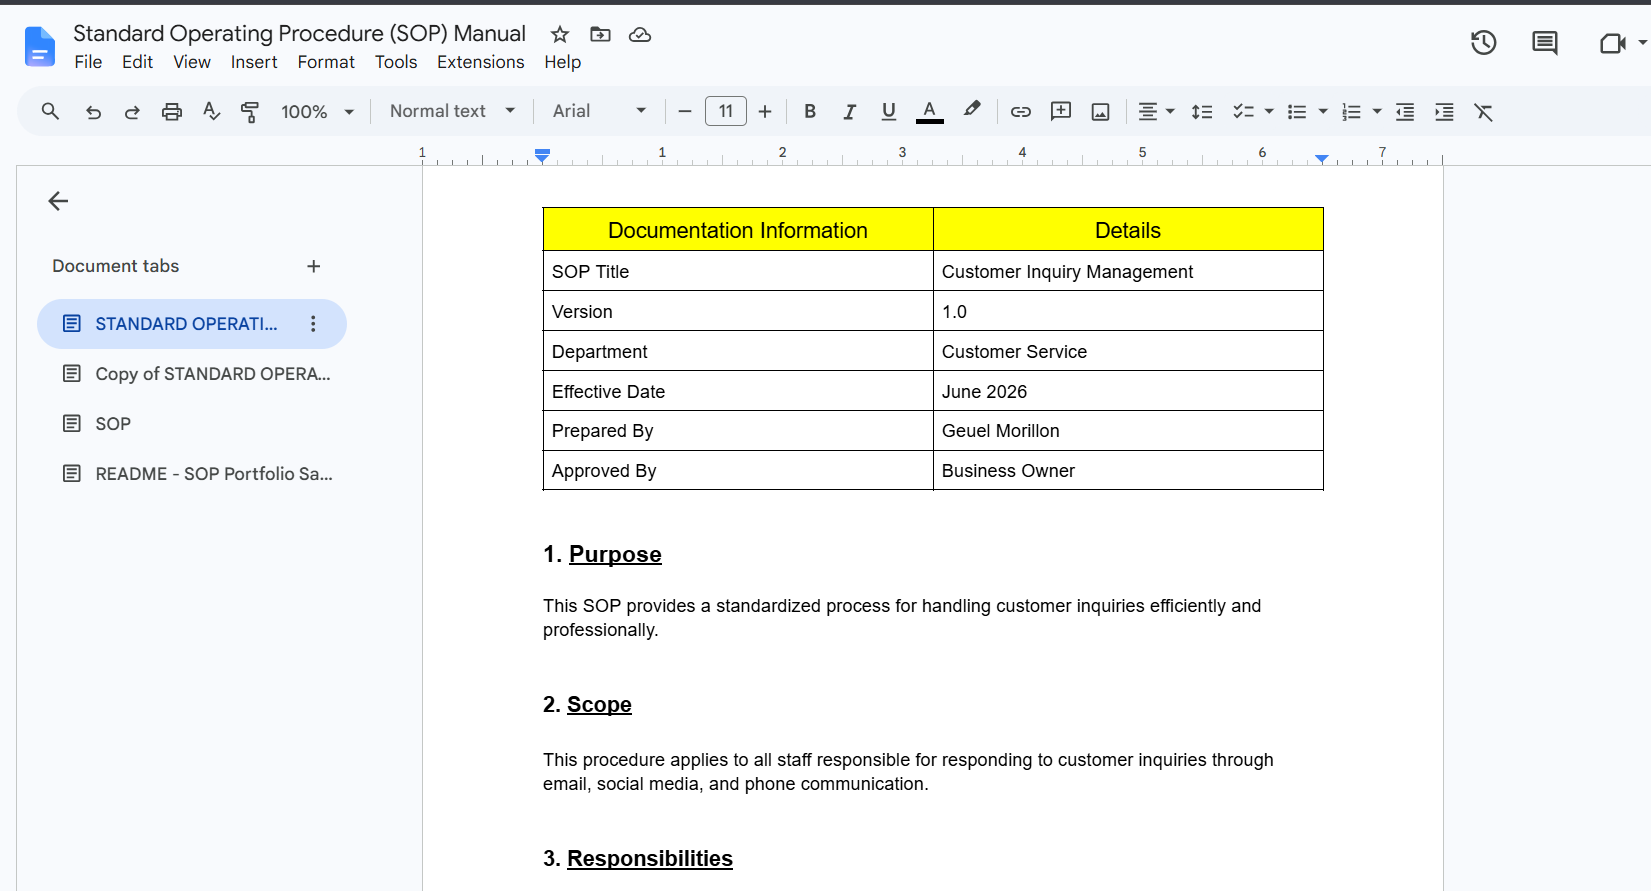Click the Customer Inquiry Management cell
The image size is (1651, 891).
coord(1128,271)
